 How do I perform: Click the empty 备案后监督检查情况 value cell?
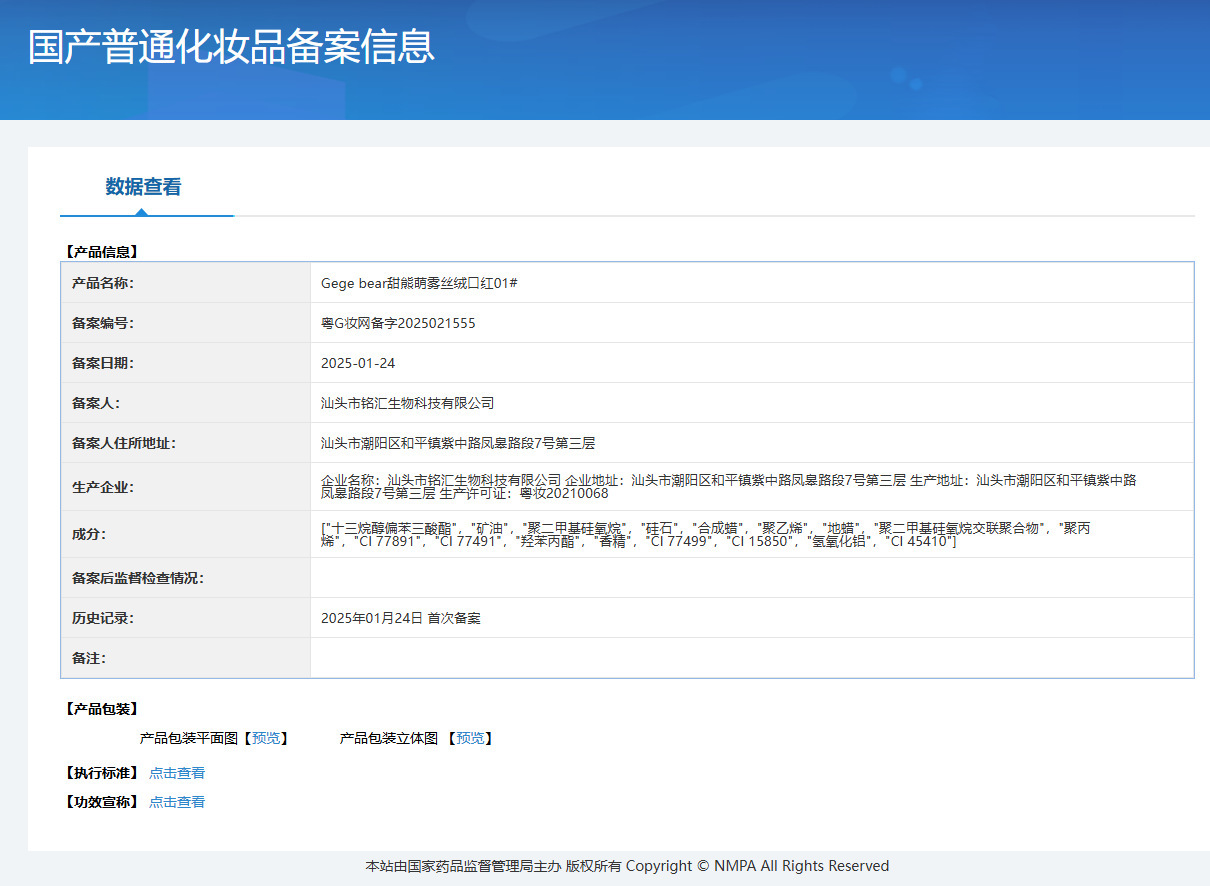tap(750, 578)
